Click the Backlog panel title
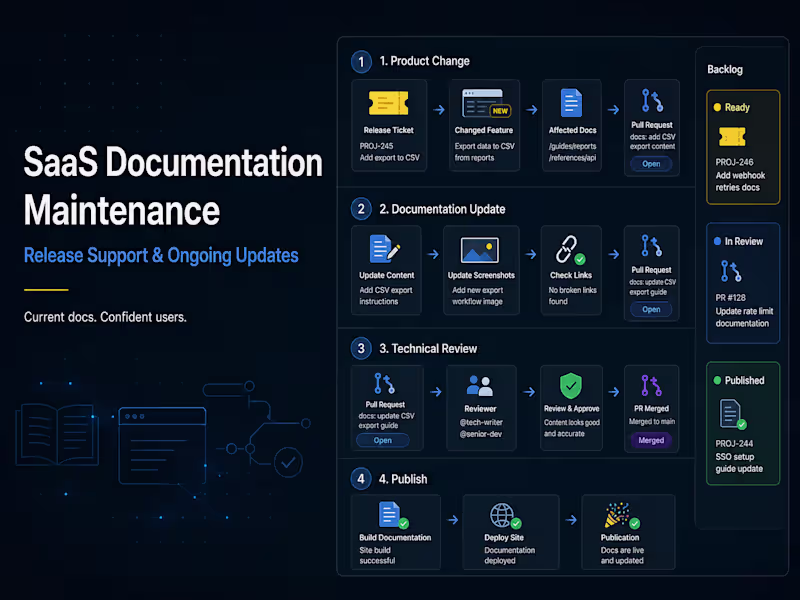 click(x=724, y=69)
